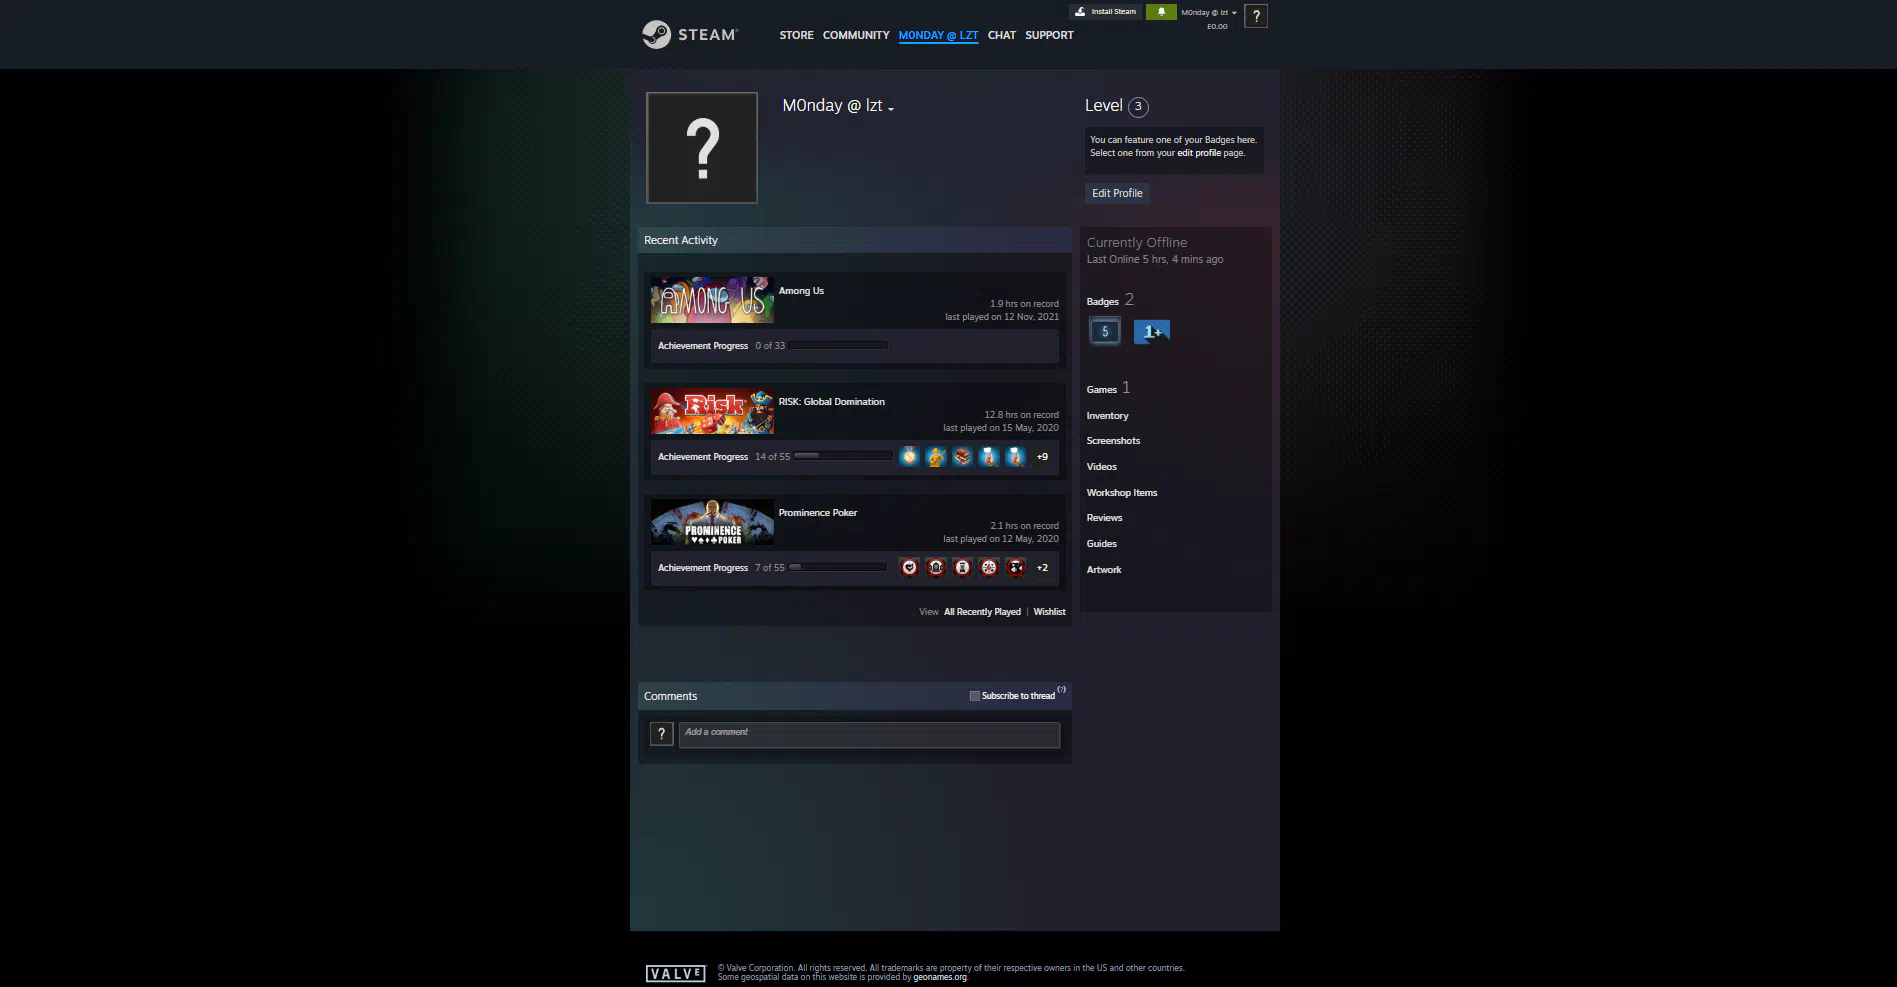The image size is (1897, 987).
Task: Open the SUPPORT page
Action: (x=1049, y=35)
